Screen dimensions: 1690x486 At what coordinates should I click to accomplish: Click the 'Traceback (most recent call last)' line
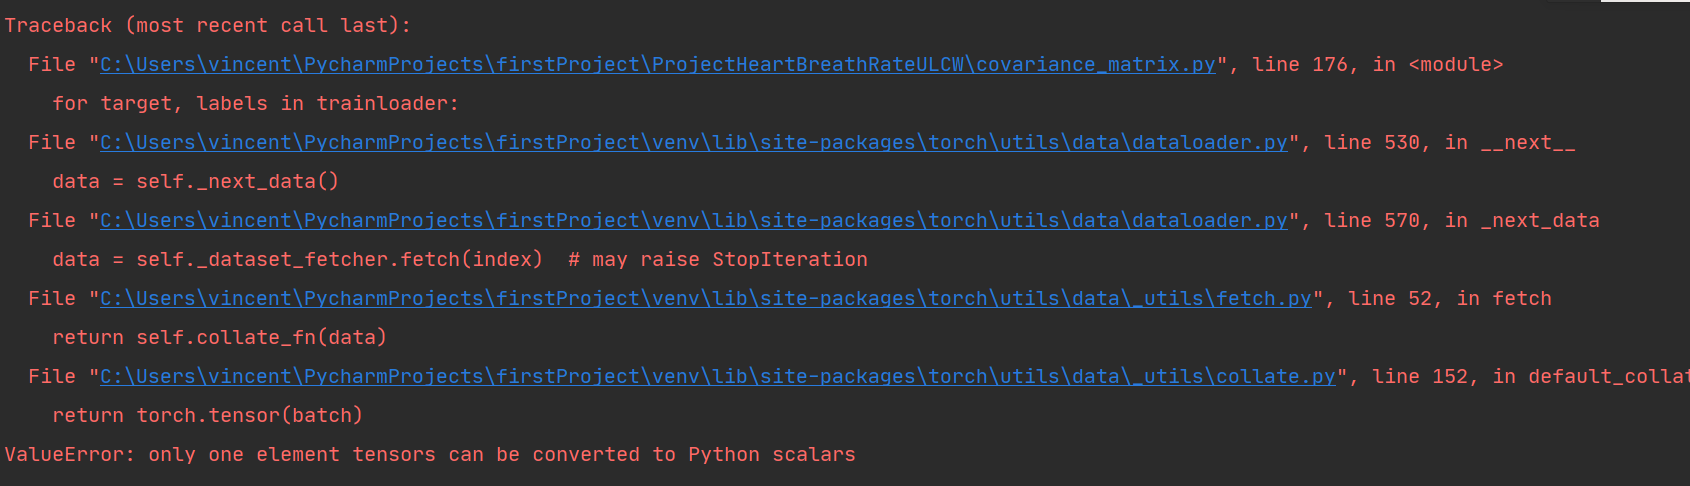(207, 26)
